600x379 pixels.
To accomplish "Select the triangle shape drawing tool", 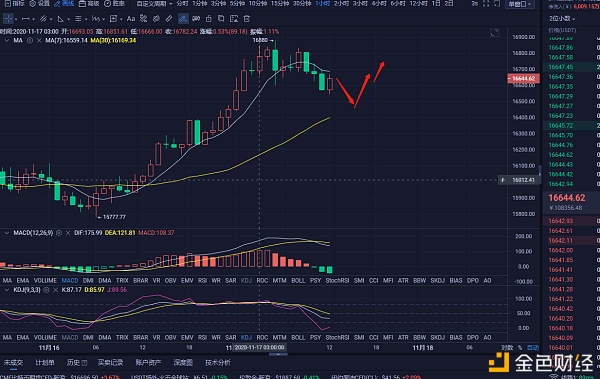I will tap(60, 18).
